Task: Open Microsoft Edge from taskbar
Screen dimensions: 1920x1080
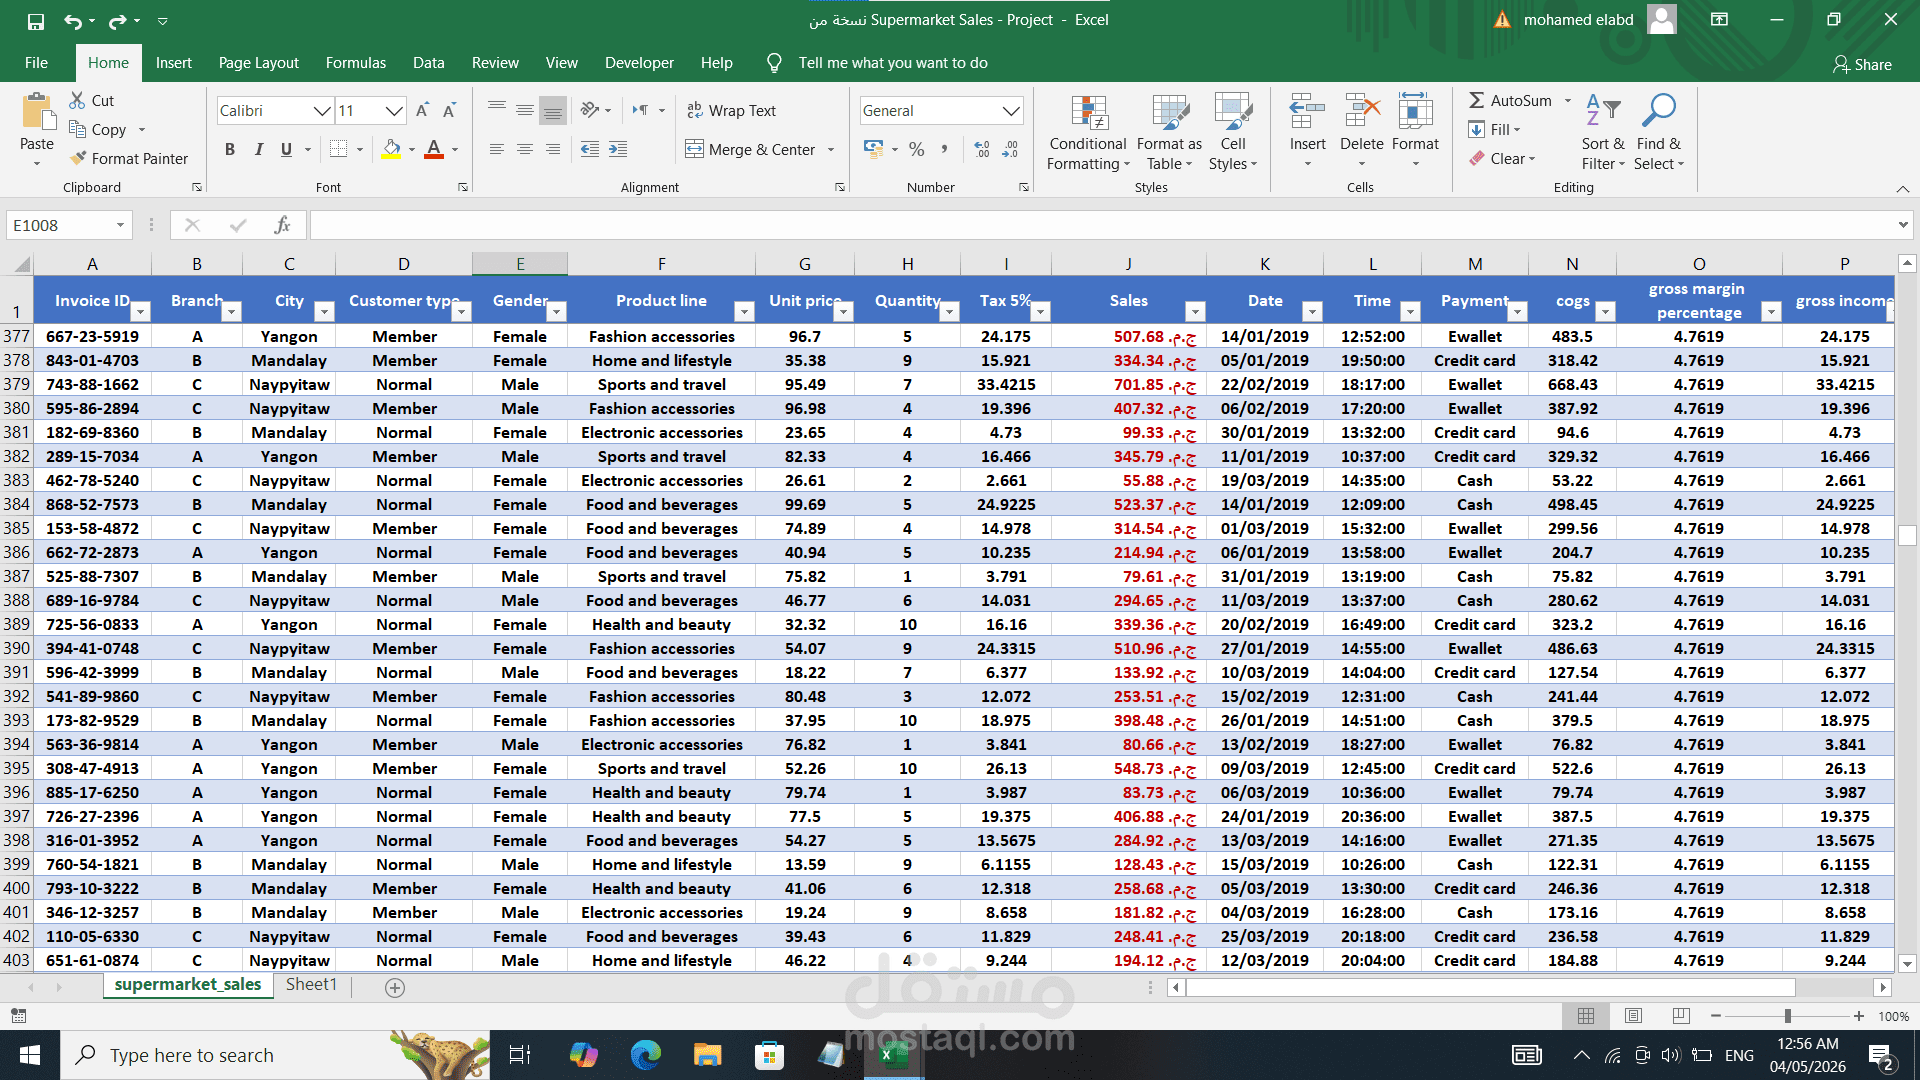Action: 646,1055
